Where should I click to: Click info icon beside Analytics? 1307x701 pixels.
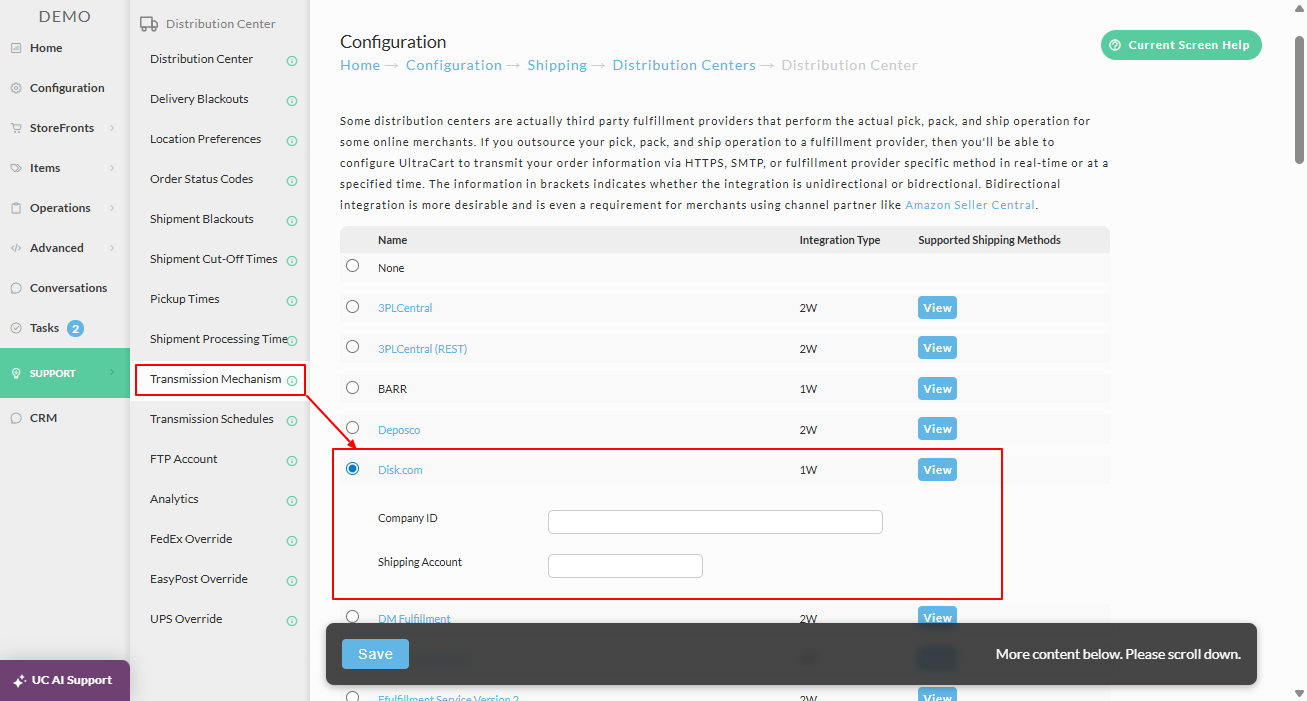[292, 501]
